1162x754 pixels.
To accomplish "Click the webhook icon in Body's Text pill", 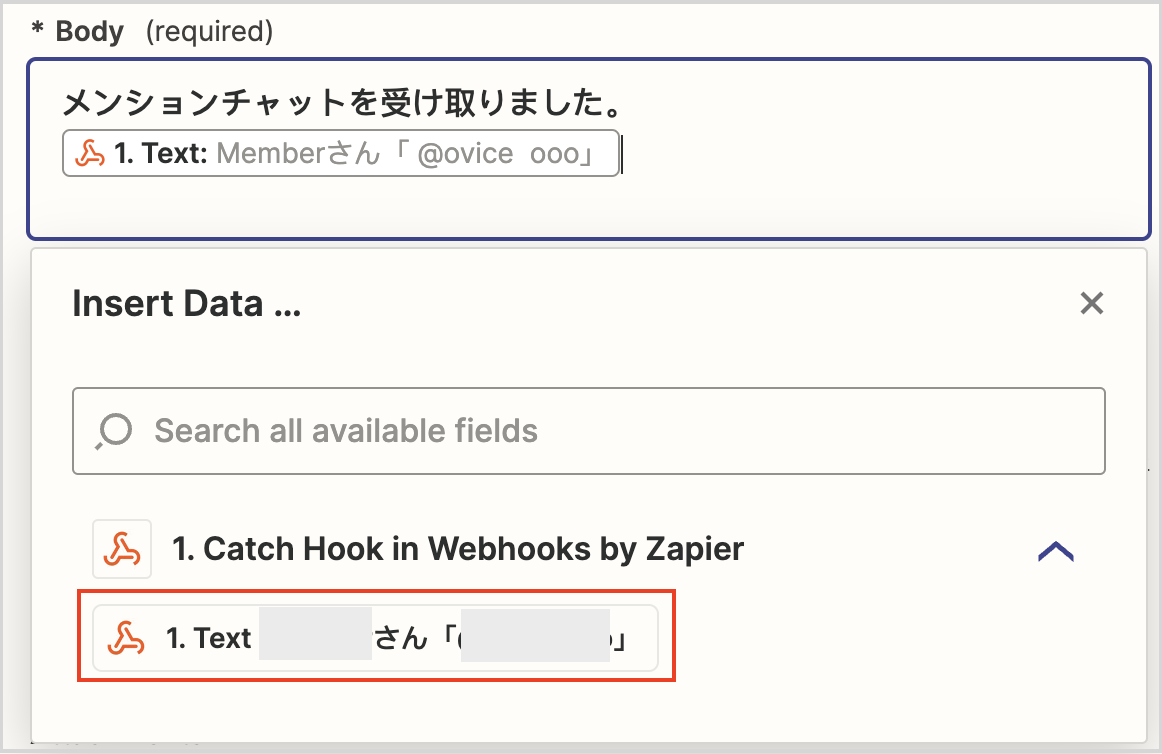I will coord(90,154).
